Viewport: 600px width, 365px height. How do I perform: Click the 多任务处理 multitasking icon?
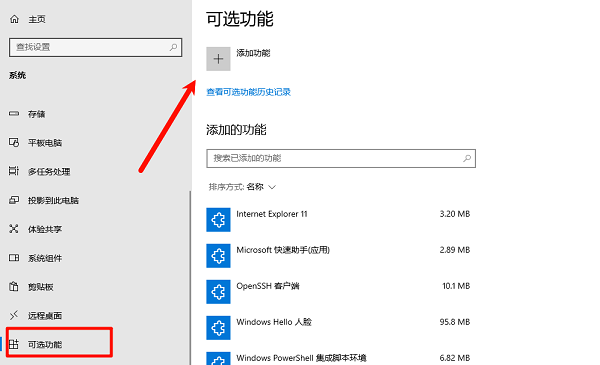click(14, 171)
